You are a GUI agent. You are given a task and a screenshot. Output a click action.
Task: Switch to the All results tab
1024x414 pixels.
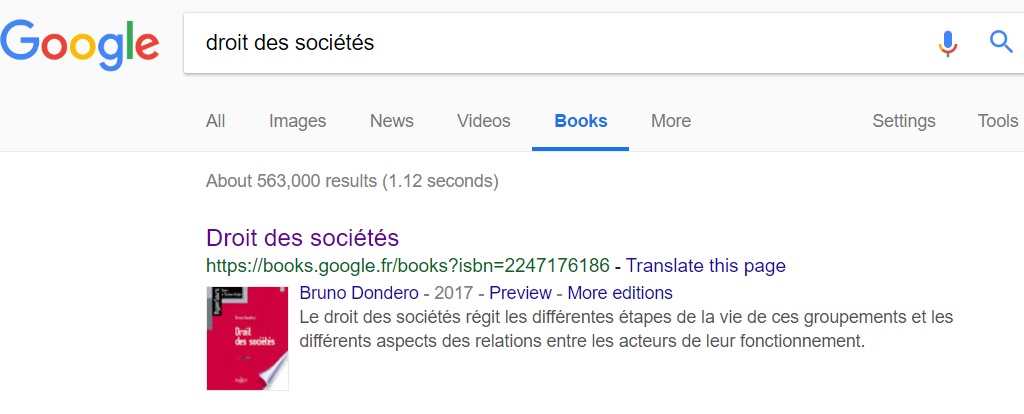point(216,121)
